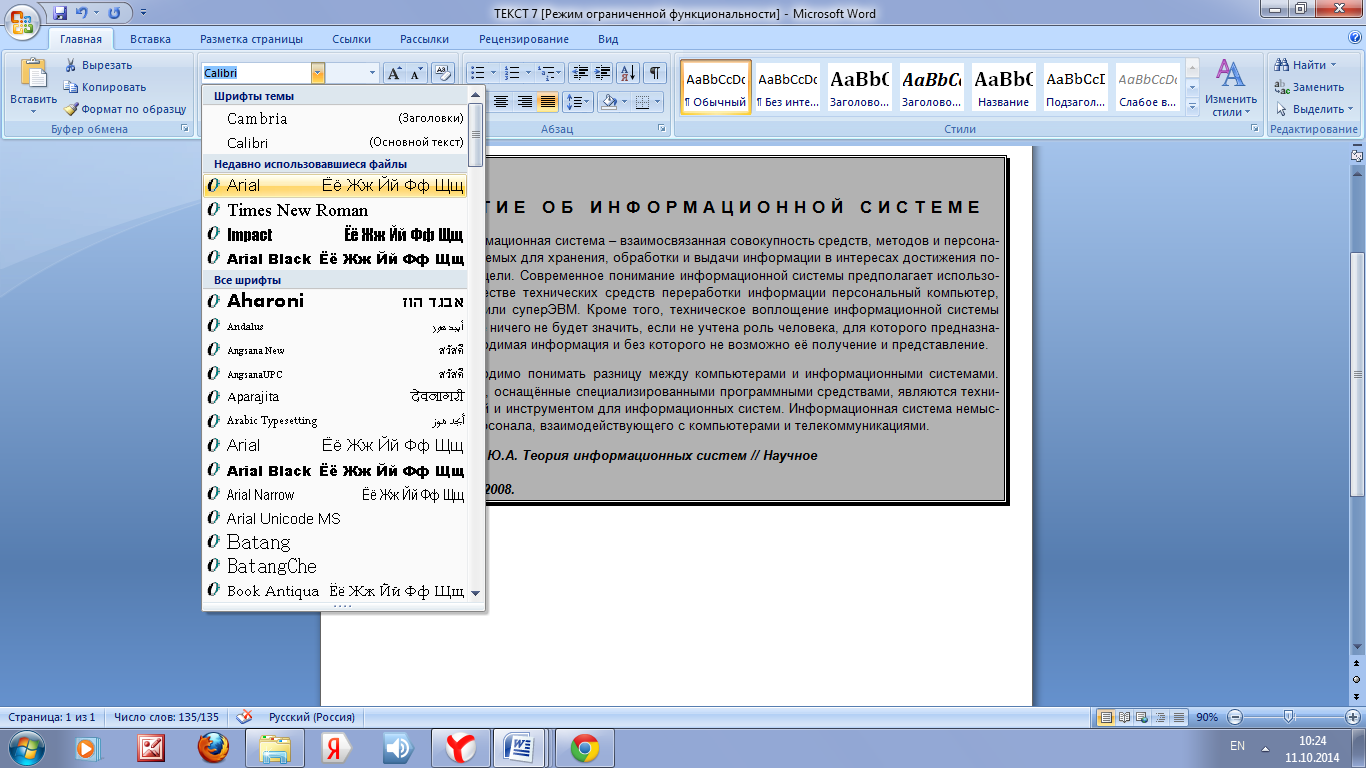Screen dimensions: 1366x768
Task: Switch to the Ссылки tab
Action: point(351,39)
